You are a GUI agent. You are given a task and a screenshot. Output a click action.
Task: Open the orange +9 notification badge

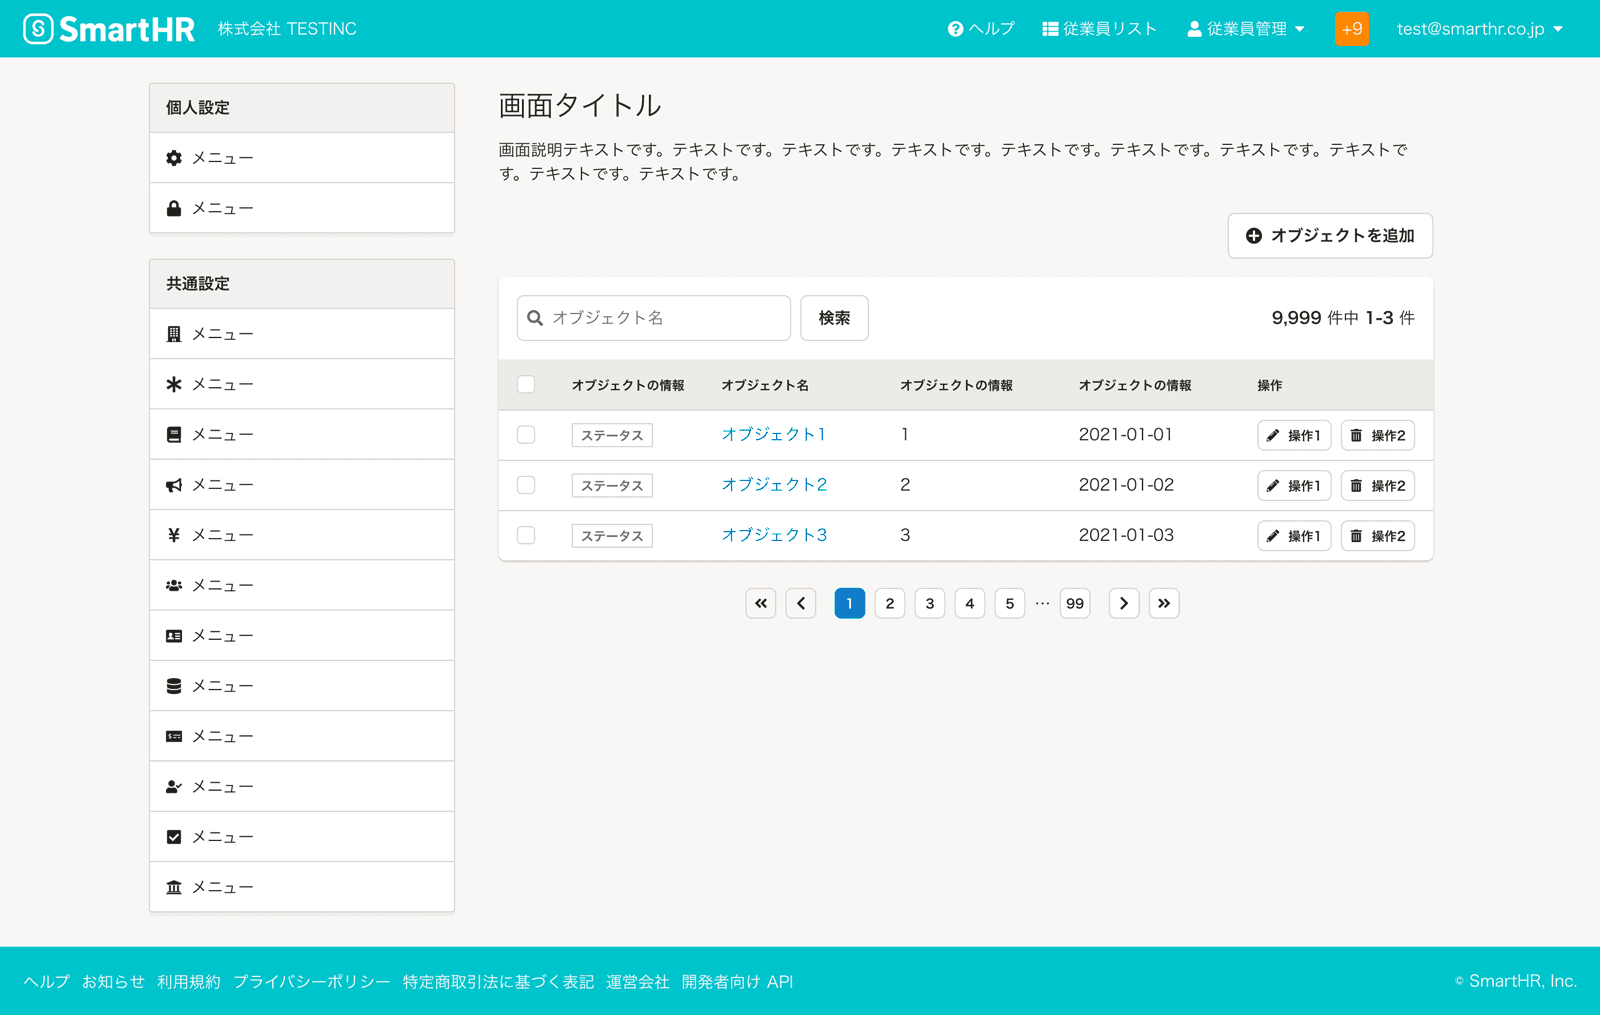pyautogui.click(x=1352, y=28)
